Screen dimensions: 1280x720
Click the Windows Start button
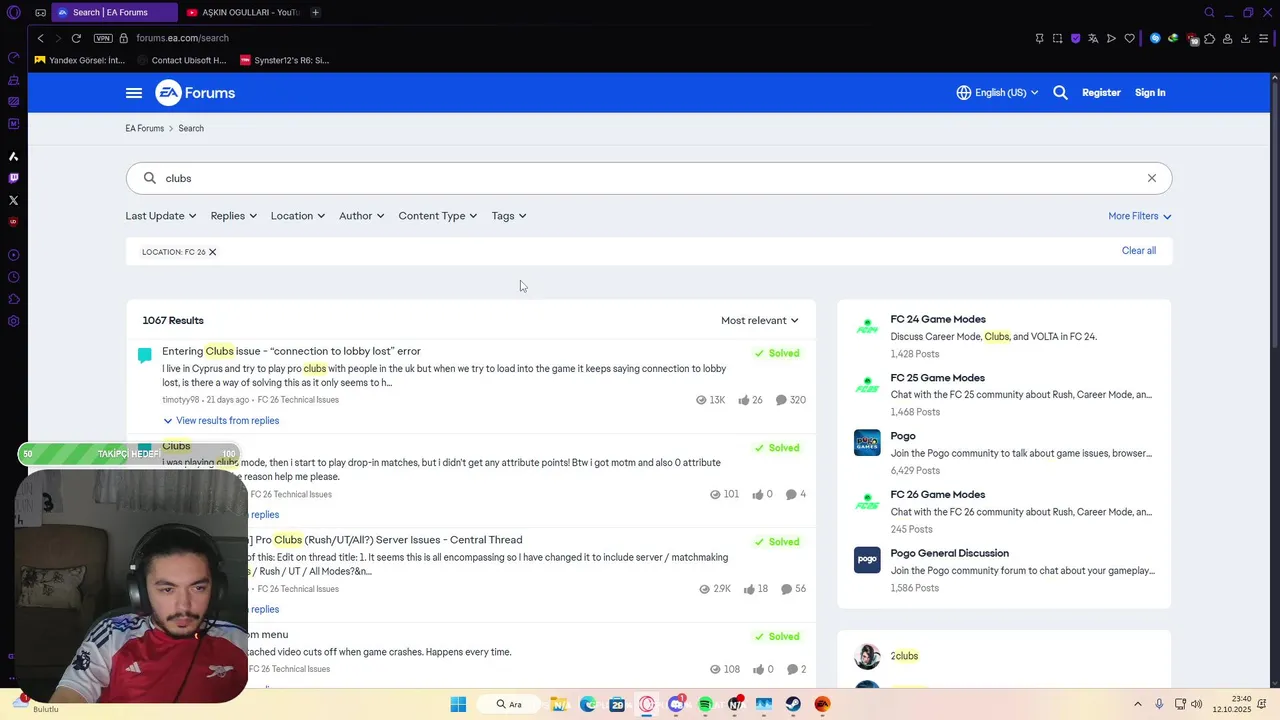tap(458, 704)
